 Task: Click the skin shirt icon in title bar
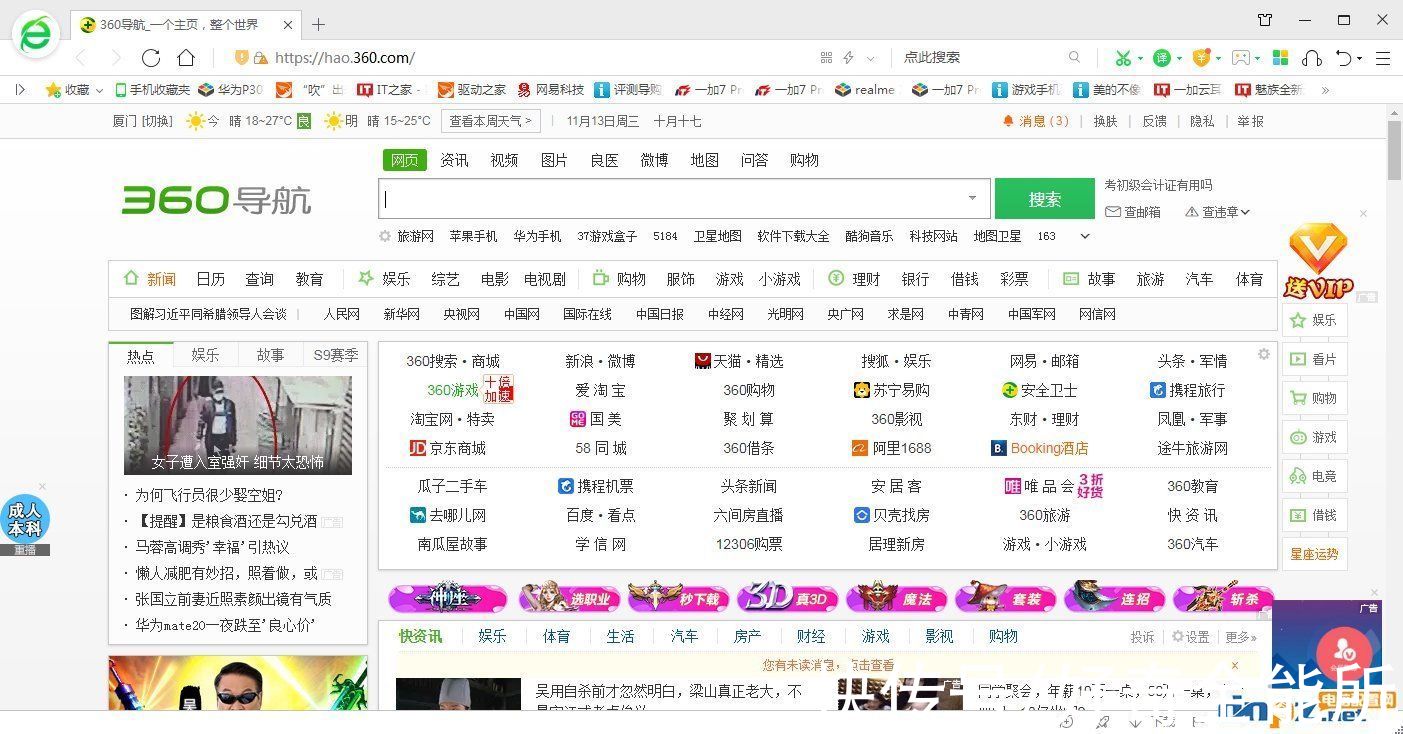click(x=1265, y=20)
